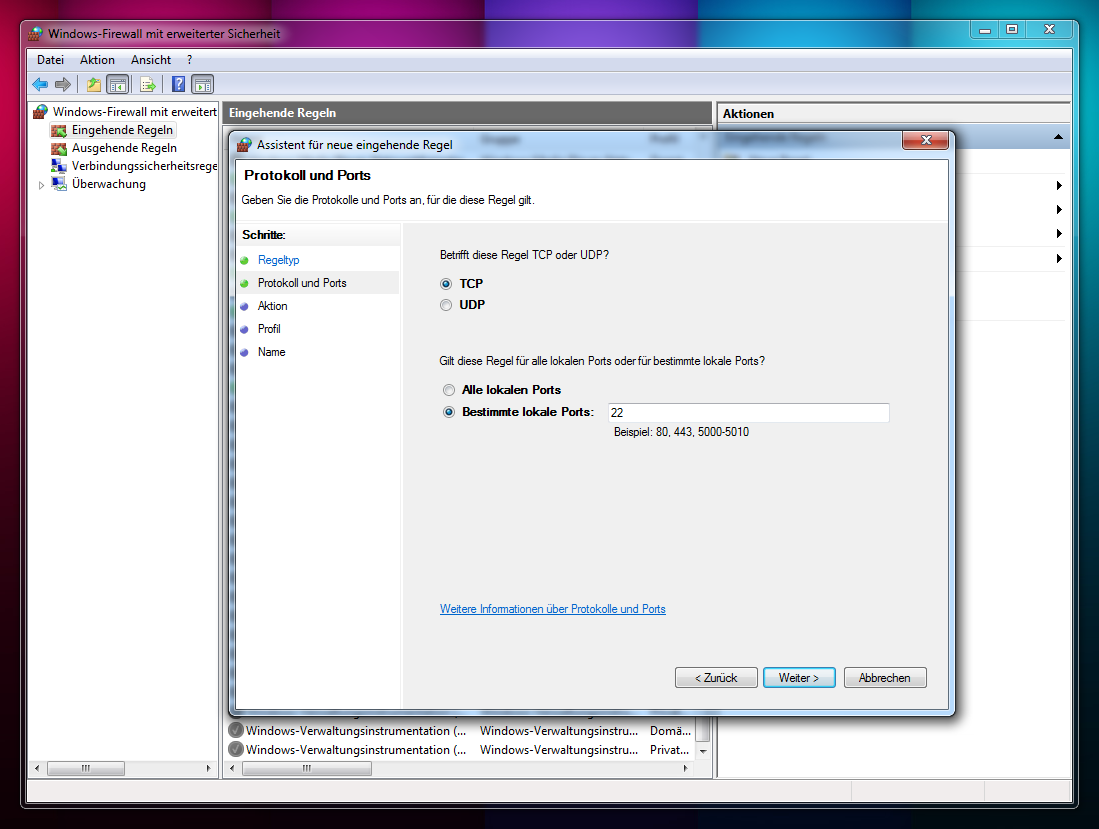Click the scroll-down arrow of the rules list
1099x829 pixels.
(x=703, y=750)
